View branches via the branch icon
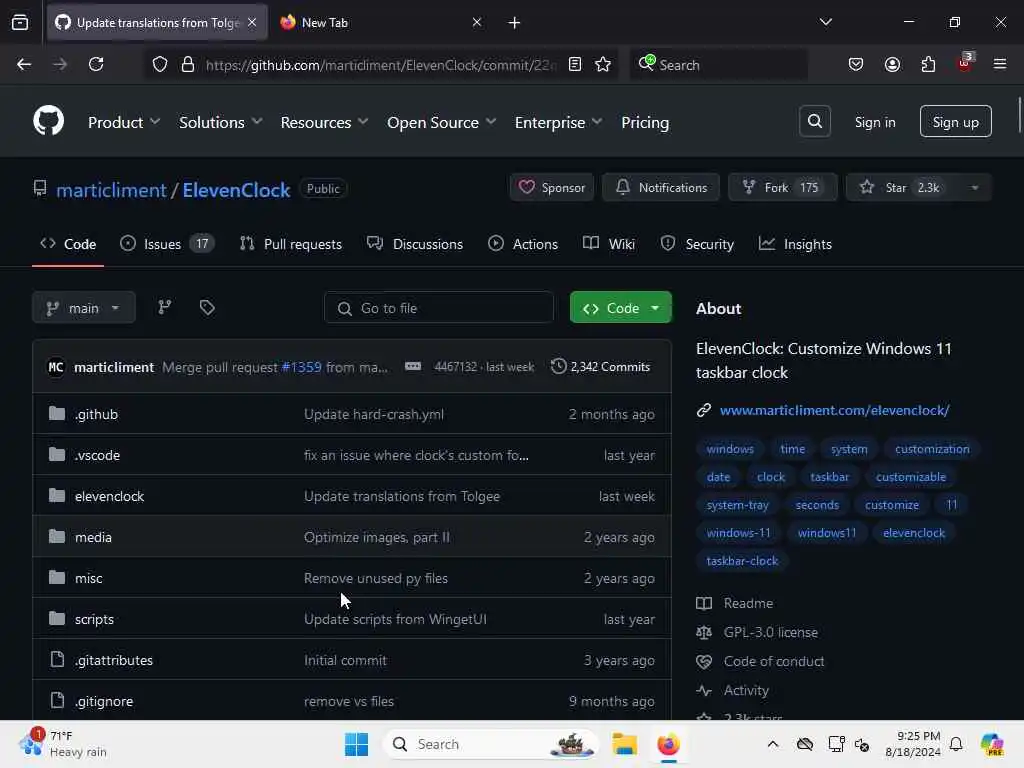 tap(165, 307)
